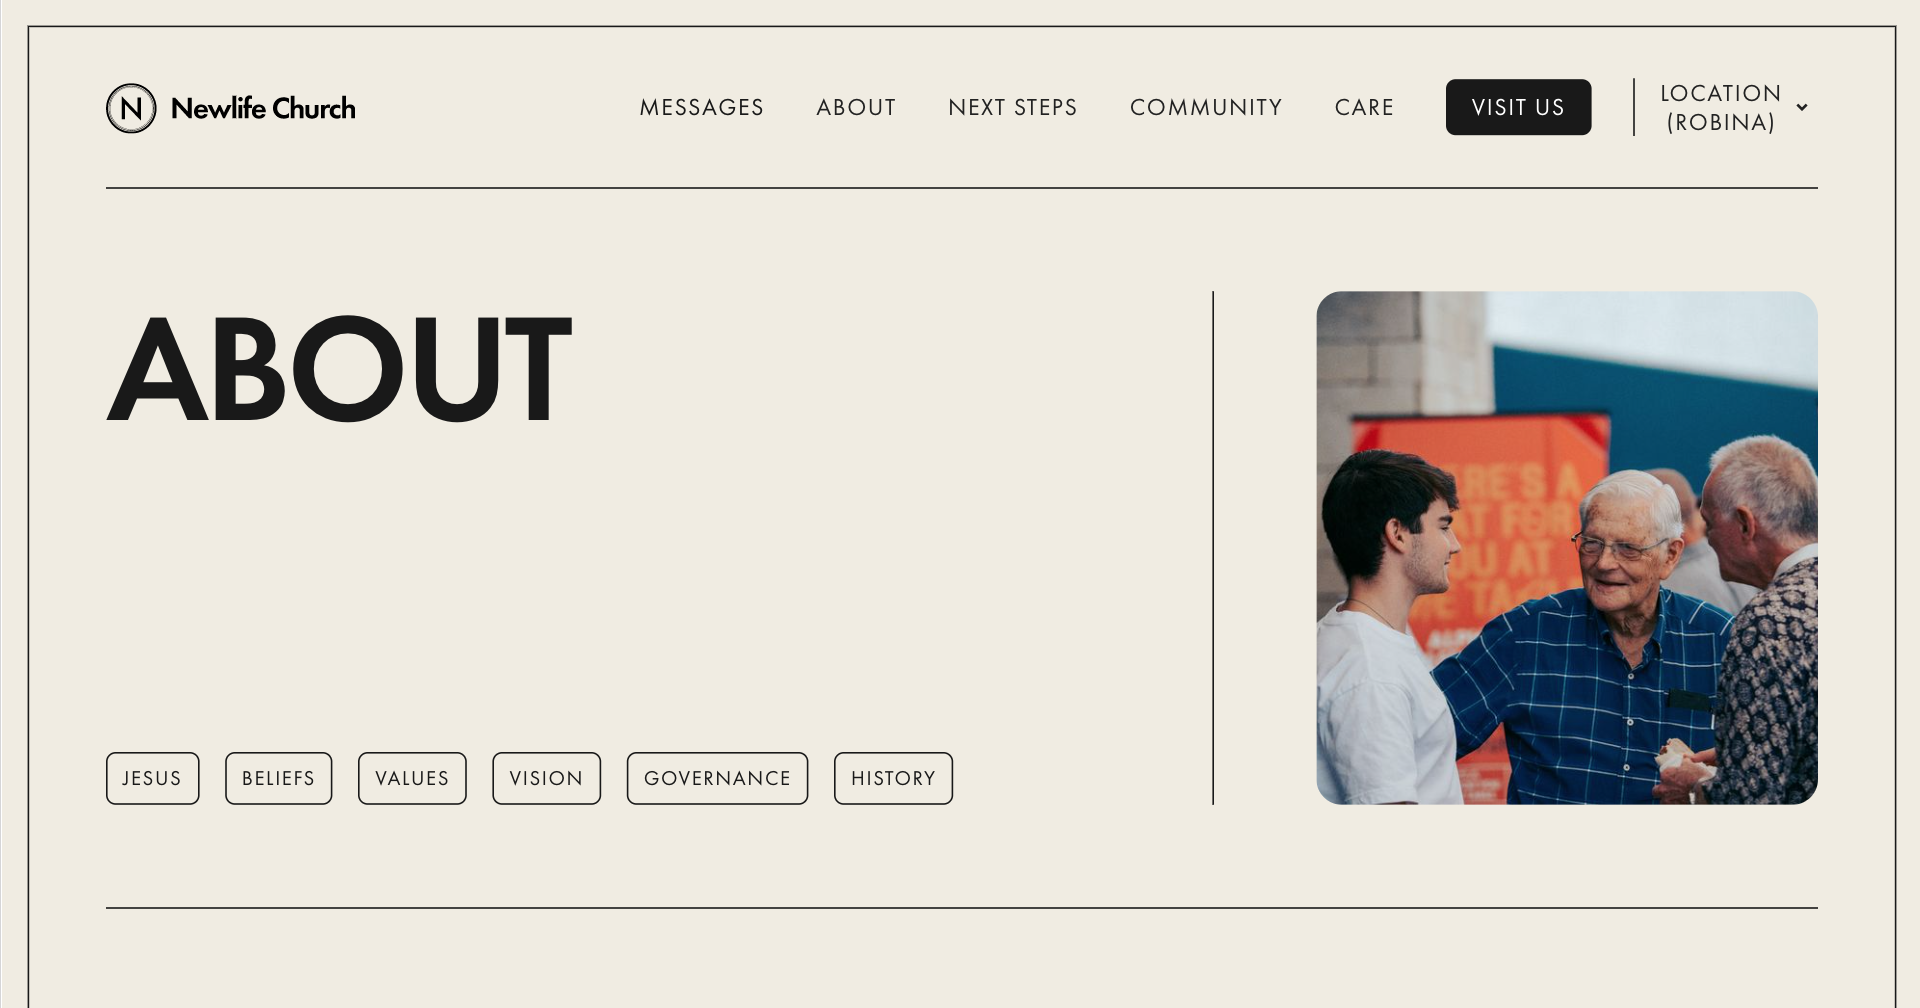Open the Messages menu item
This screenshot has height=1008, width=1920.
pyautogui.click(x=702, y=107)
